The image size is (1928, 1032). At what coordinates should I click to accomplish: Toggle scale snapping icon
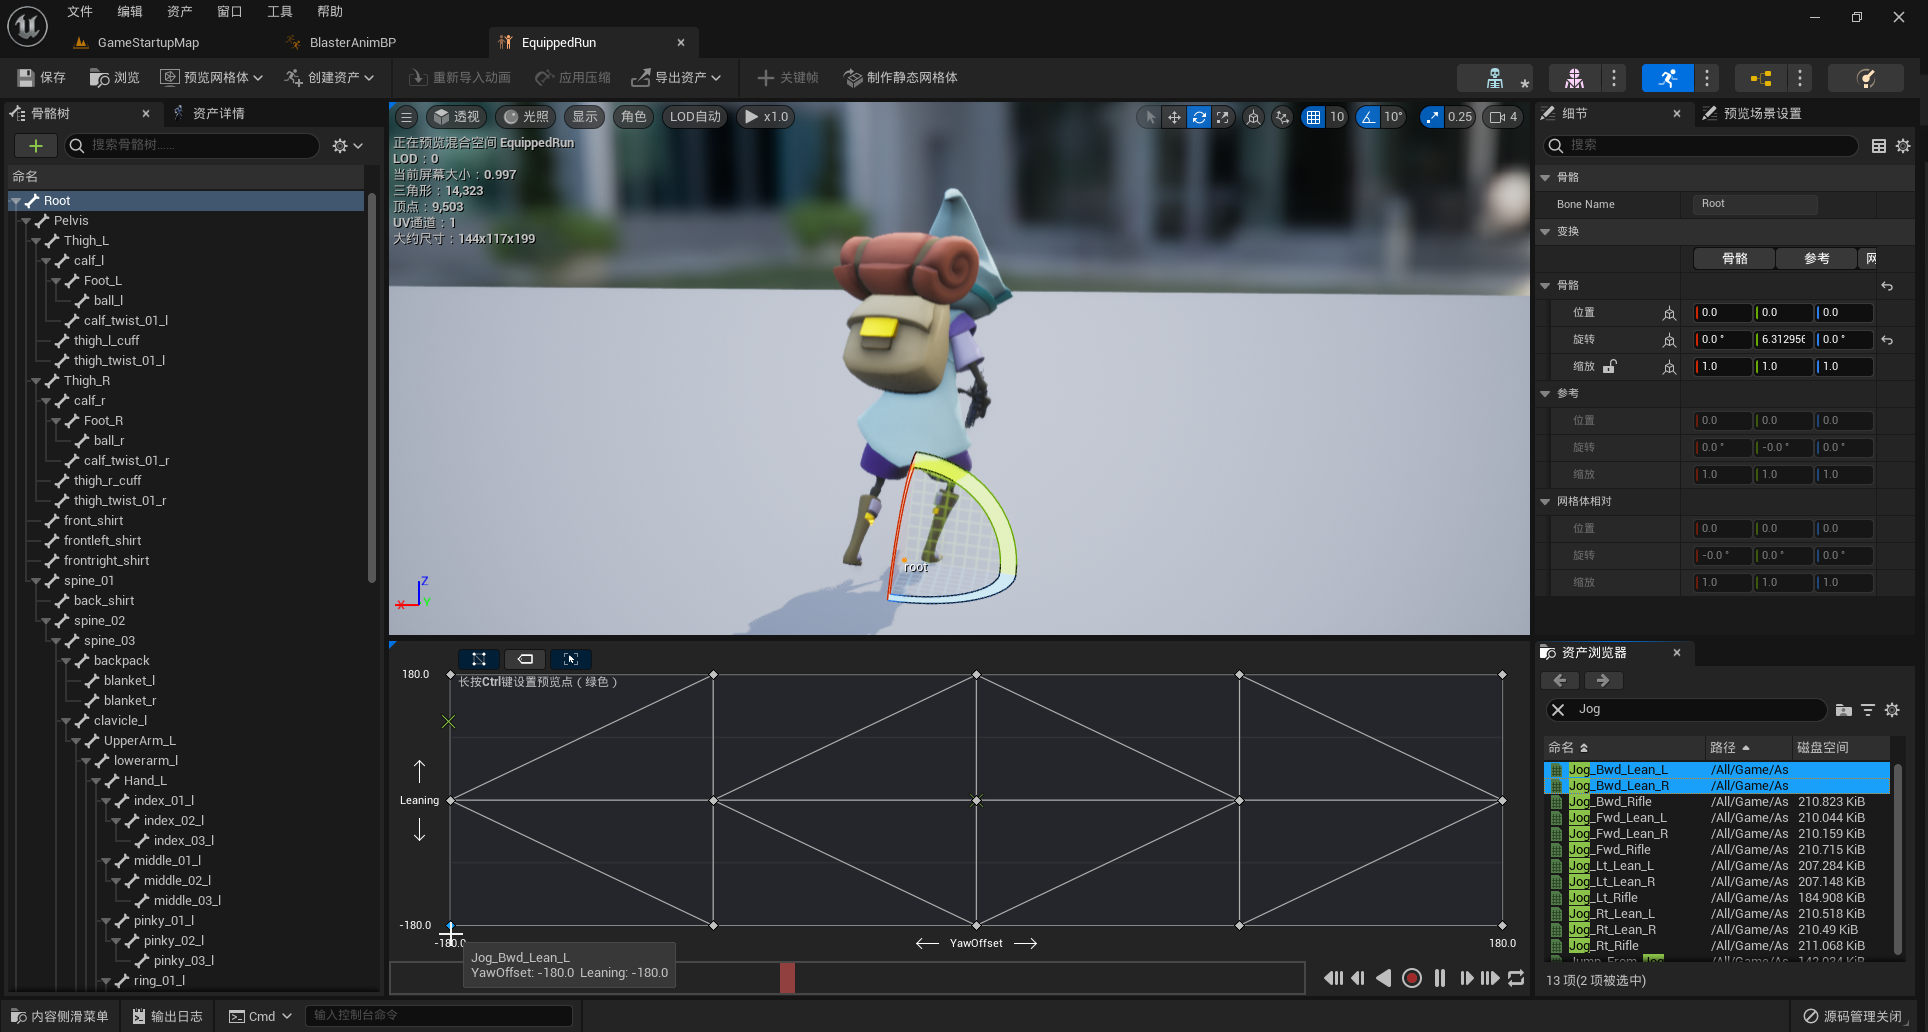tap(1433, 117)
